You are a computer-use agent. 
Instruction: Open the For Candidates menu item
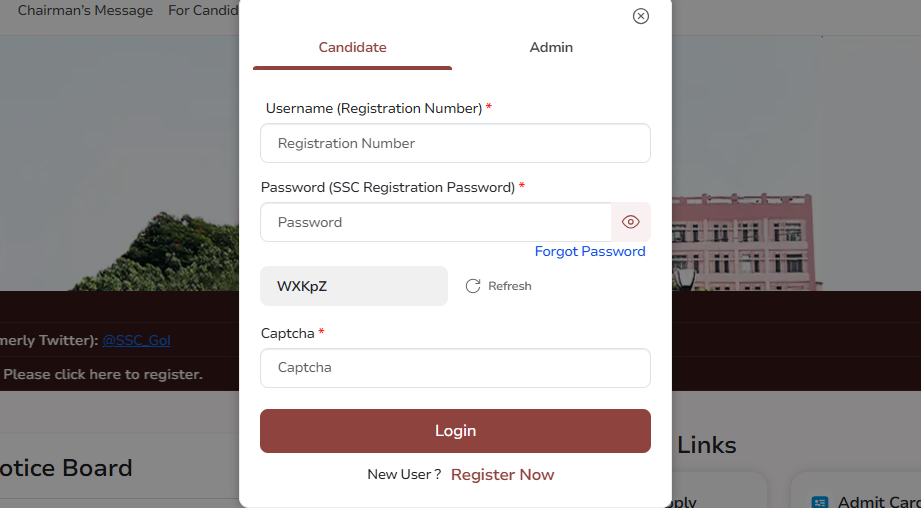[x=203, y=11]
